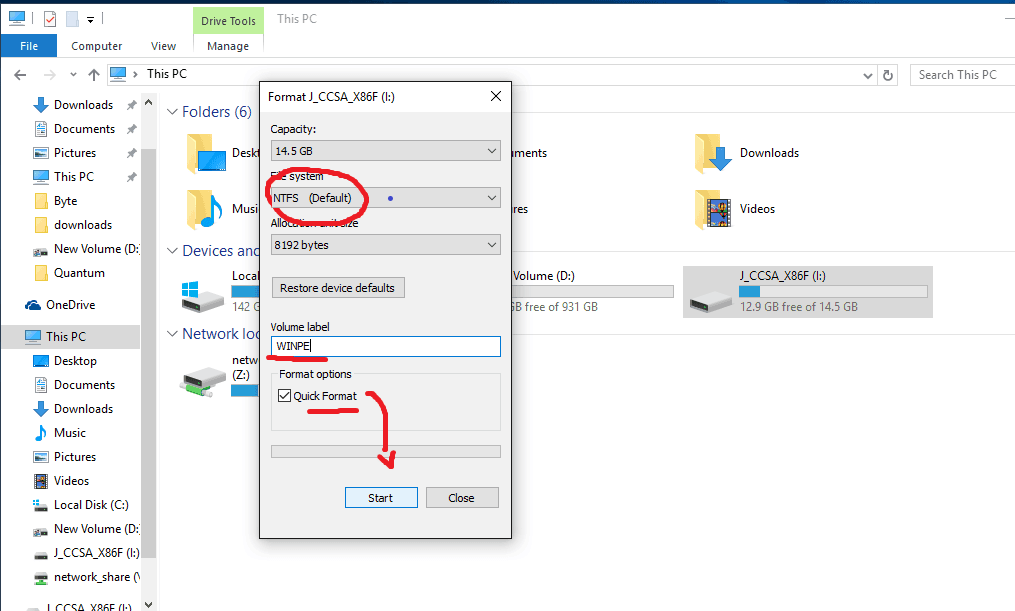Open the File ribbon tab
The width and height of the screenshot is (1015, 611).
29,46
